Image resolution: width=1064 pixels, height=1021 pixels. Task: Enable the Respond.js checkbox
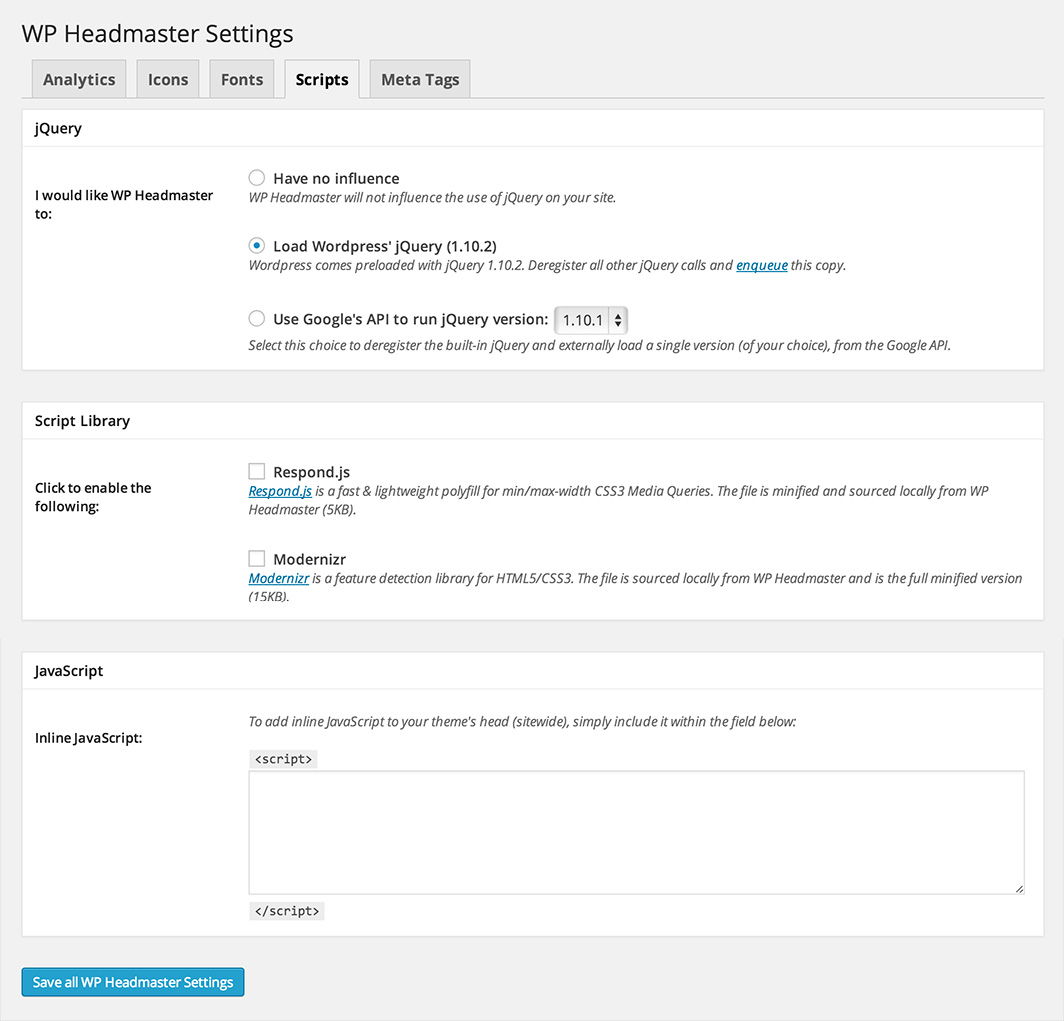pos(257,472)
